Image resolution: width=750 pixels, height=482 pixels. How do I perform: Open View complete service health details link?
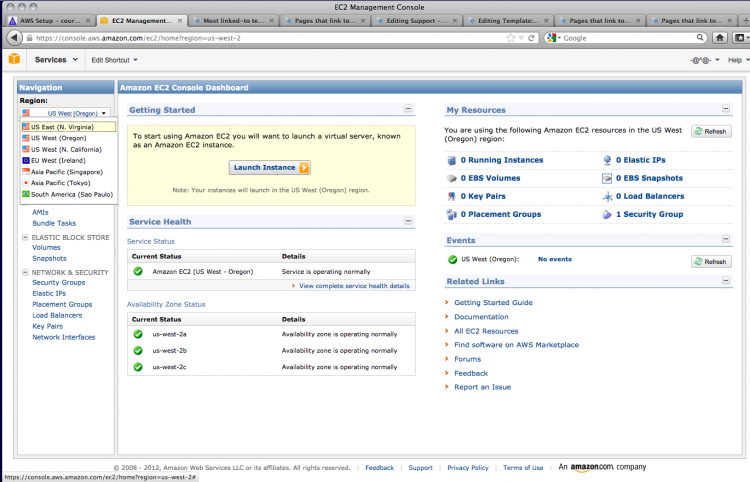(x=354, y=286)
